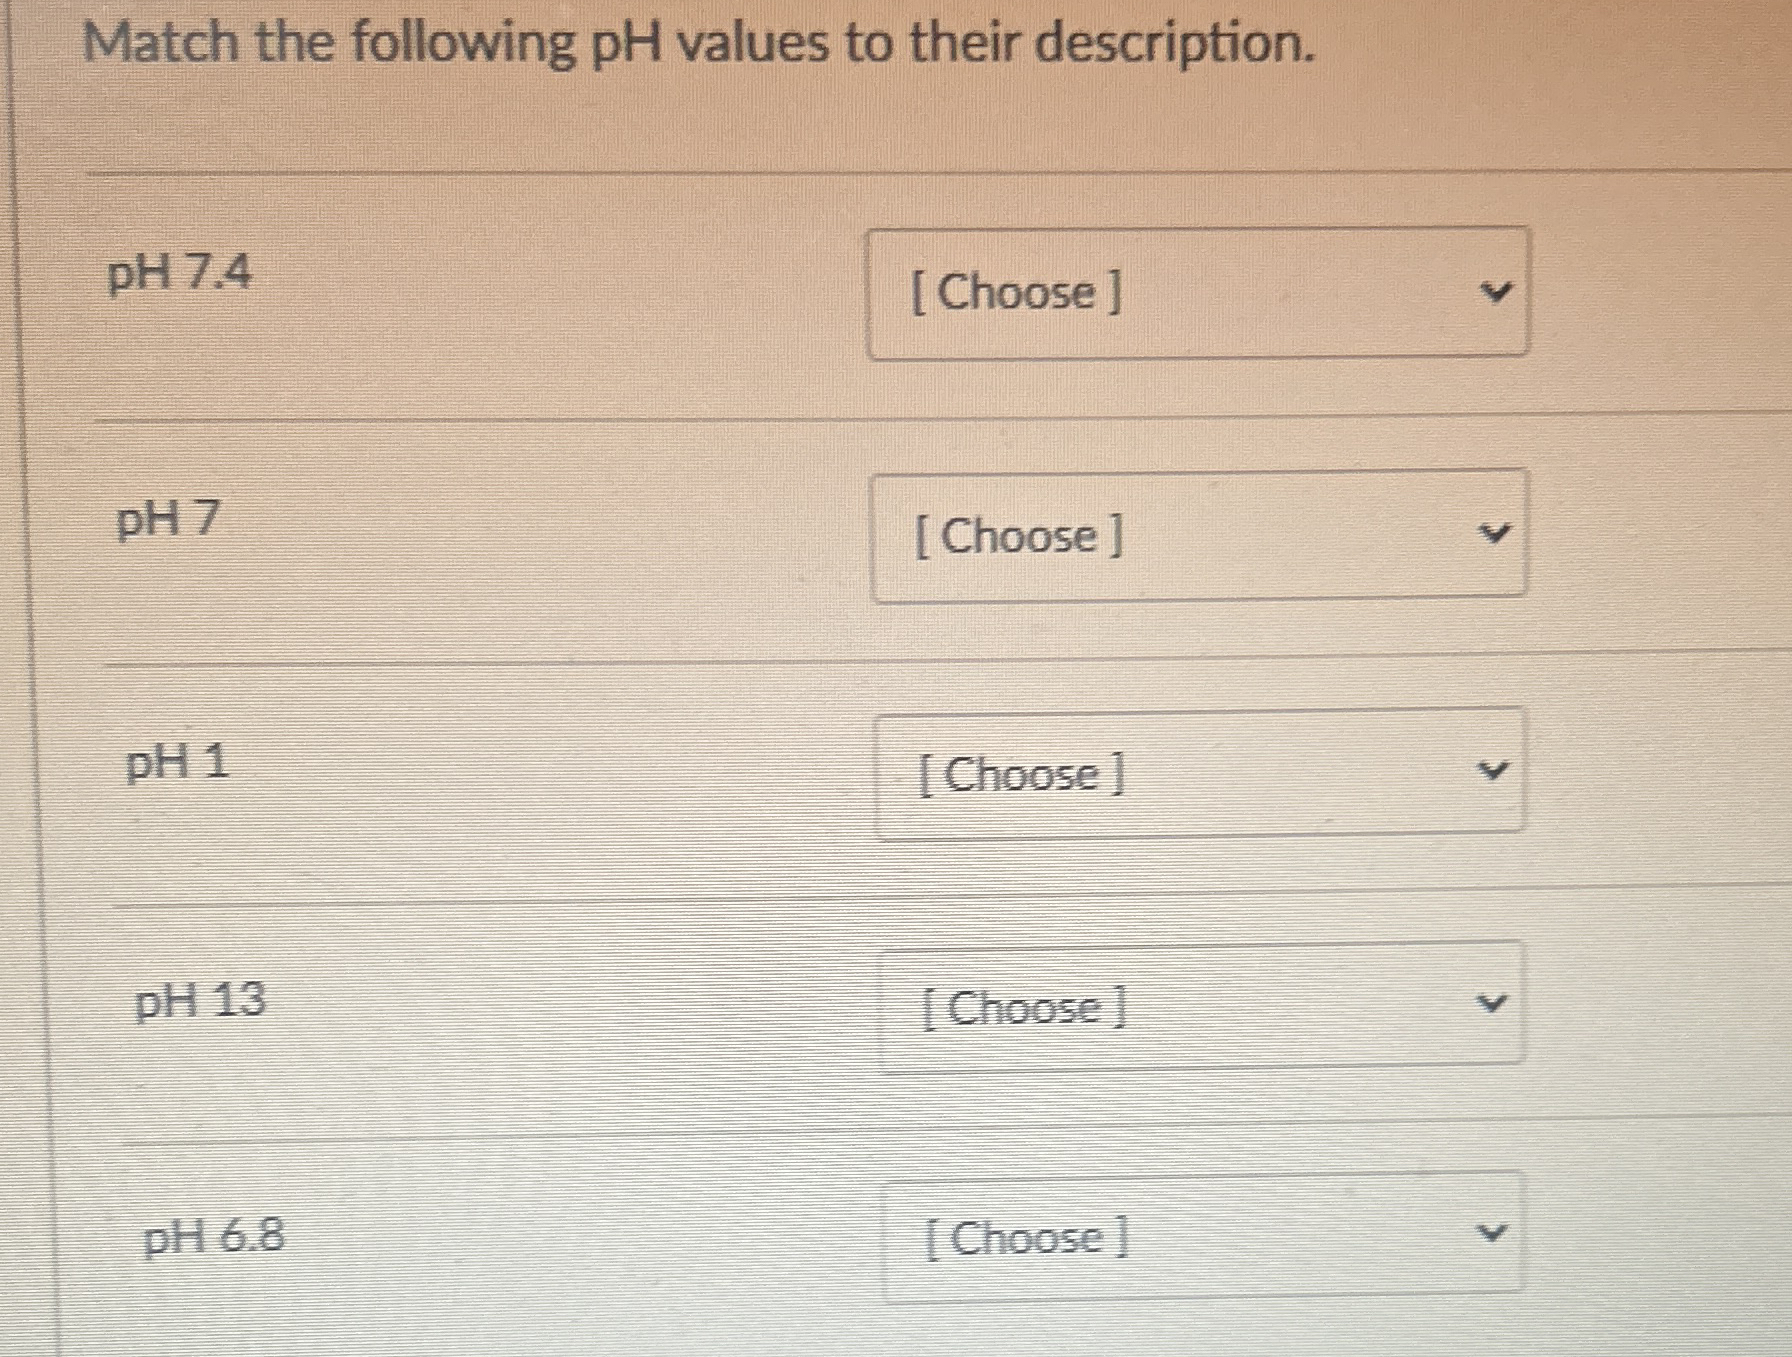Click inside the pH 7 answer selection box
The width and height of the screenshot is (1792, 1357).
pos(1197,538)
